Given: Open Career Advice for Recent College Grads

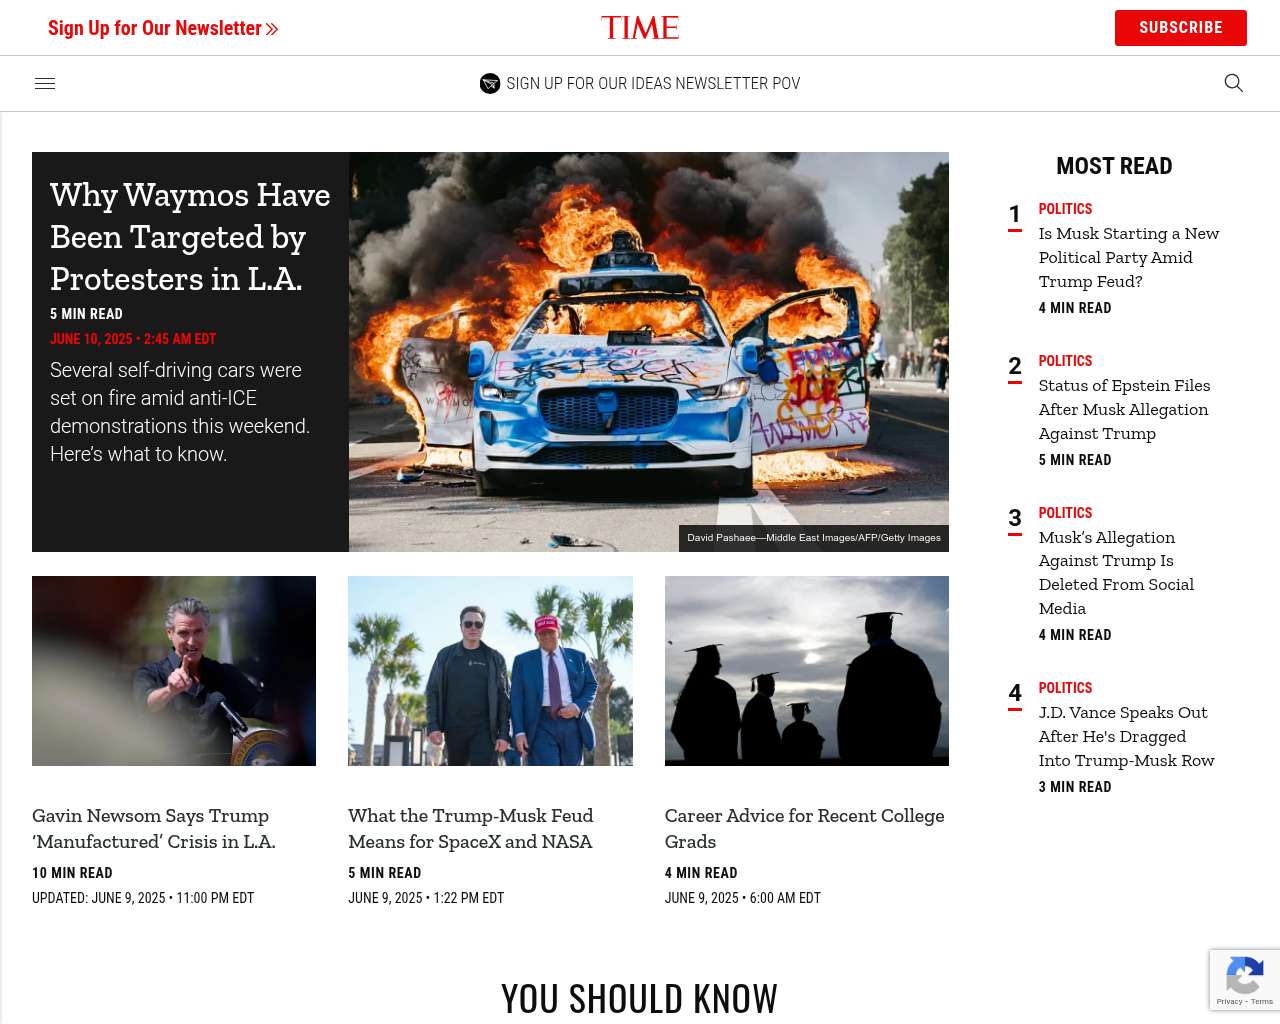Looking at the screenshot, I should click(x=804, y=829).
